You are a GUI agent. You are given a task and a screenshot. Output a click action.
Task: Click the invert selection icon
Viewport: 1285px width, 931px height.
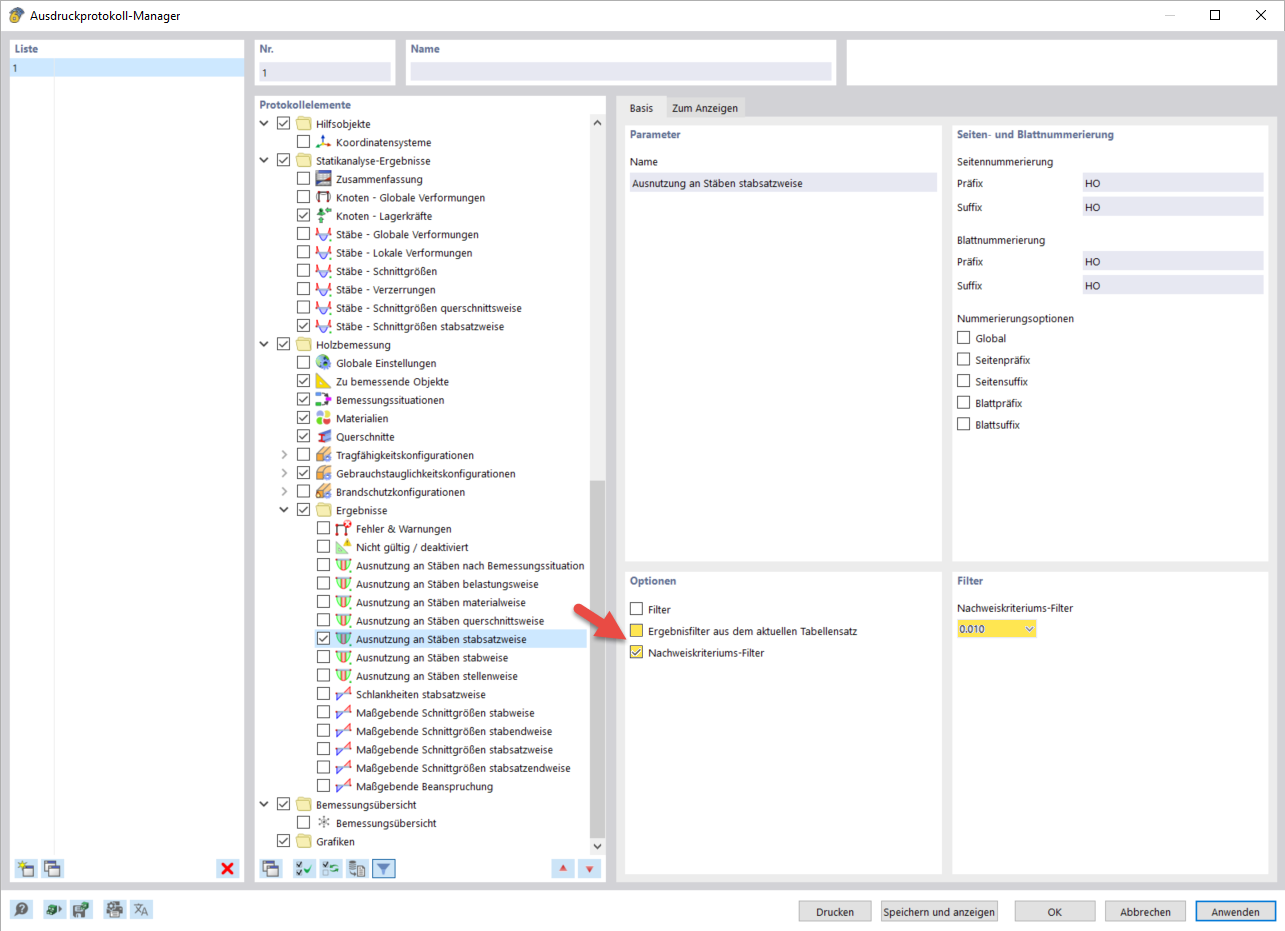330,869
